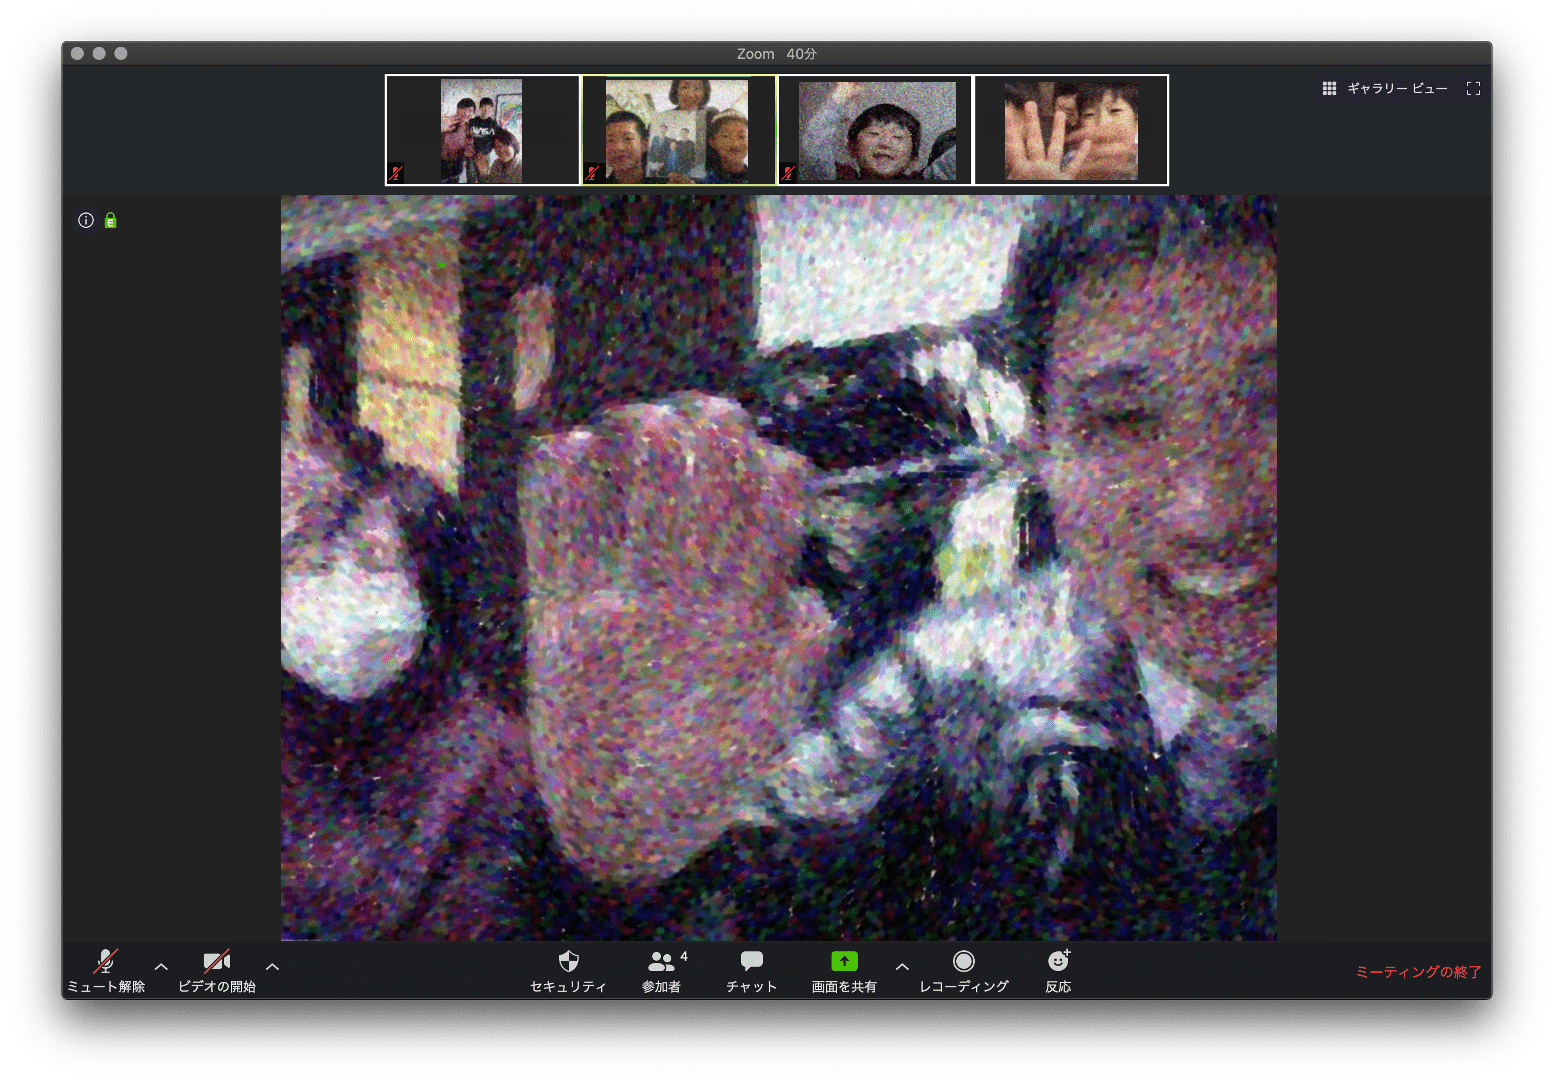The height and width of the screenshot is (1080, 1552).
Task: Switch to ギャラリー ビュー gallery view
Action: tap(1385, 89)
